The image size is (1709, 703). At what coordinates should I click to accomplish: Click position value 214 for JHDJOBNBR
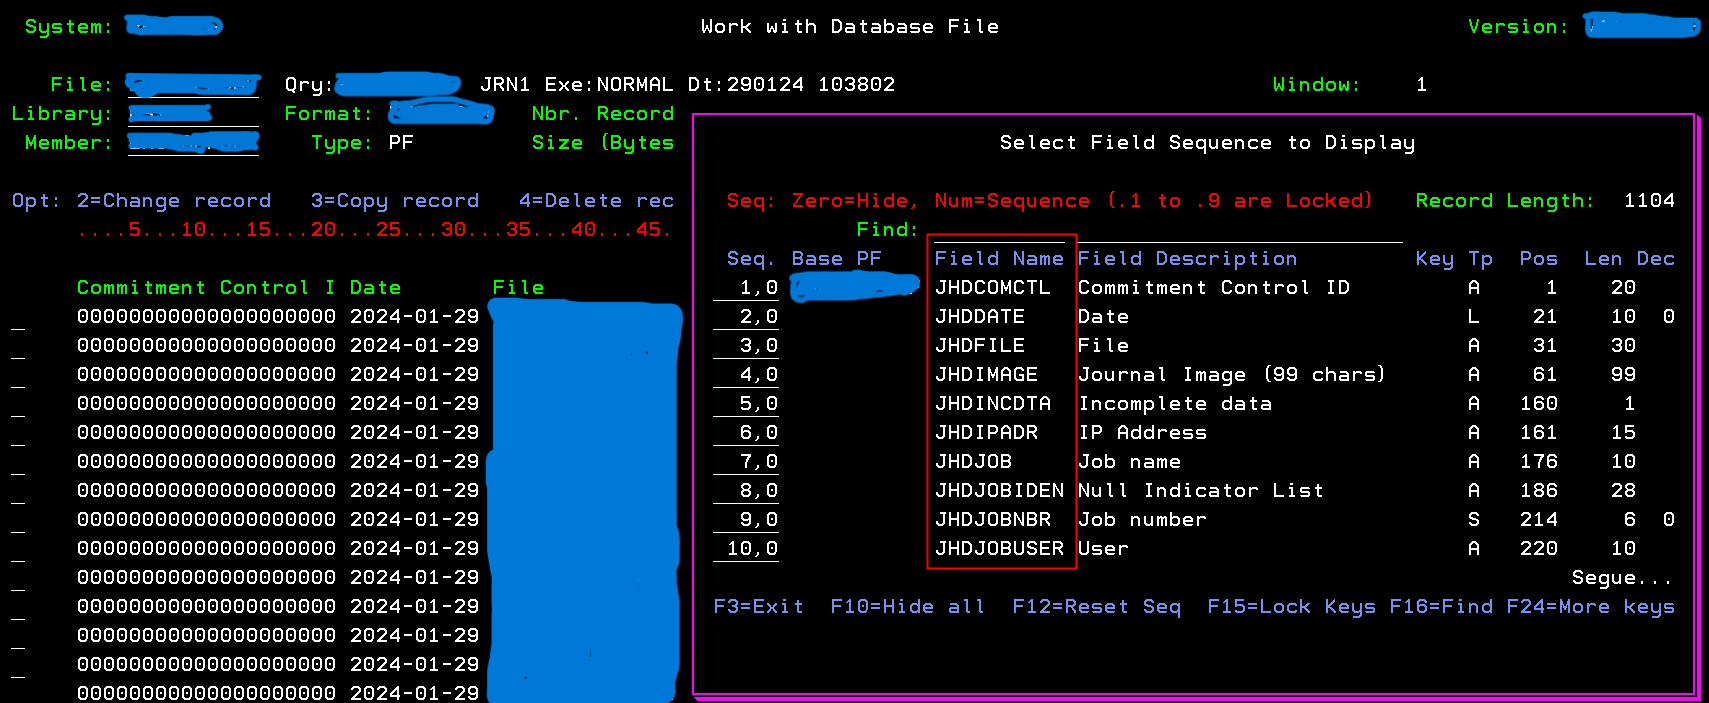click(1538, 520)
